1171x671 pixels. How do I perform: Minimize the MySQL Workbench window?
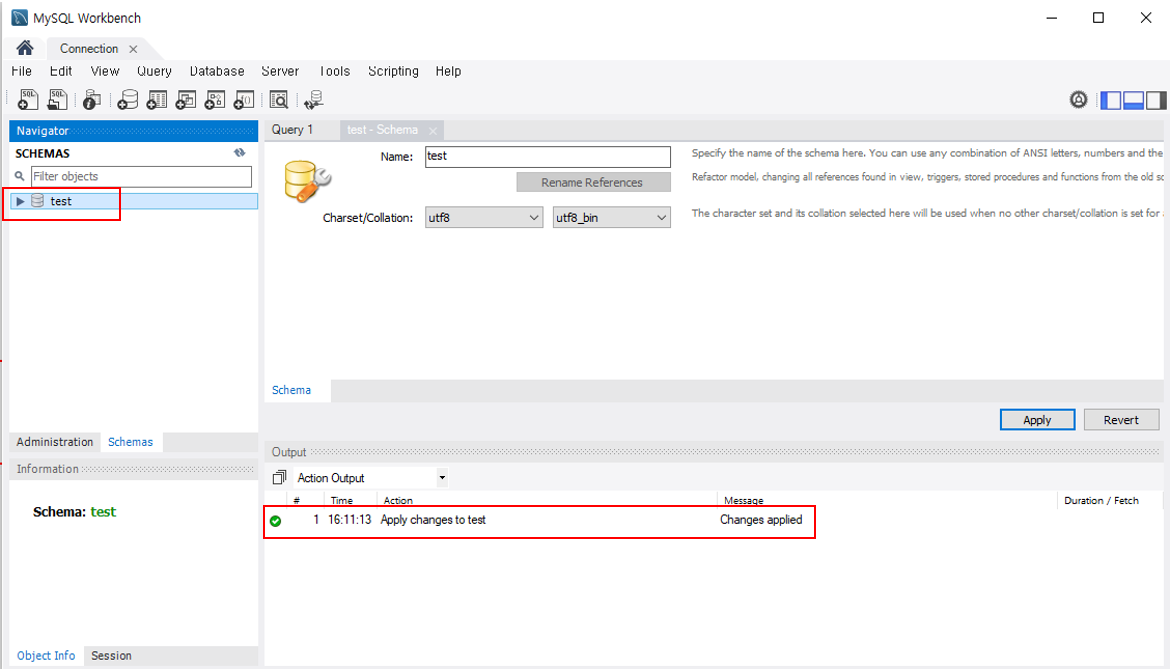click(1052, 18)
